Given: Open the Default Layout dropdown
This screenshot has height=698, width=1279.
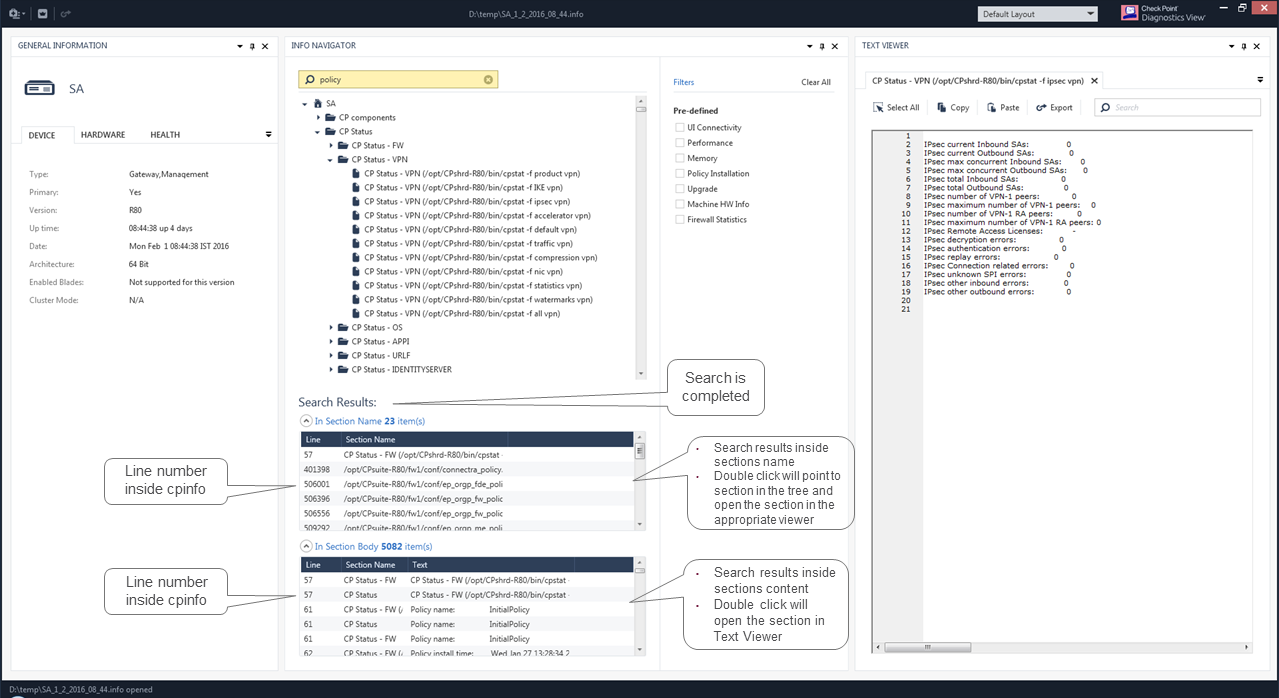Looking at the screenshot, I should [x=1037, y=14].
